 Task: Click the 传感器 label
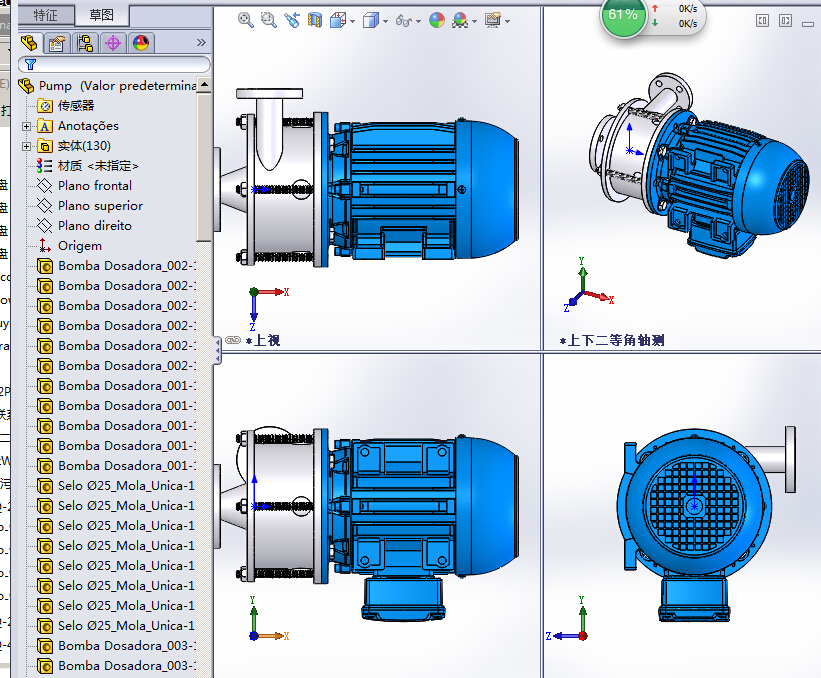(x=76, y=106)
